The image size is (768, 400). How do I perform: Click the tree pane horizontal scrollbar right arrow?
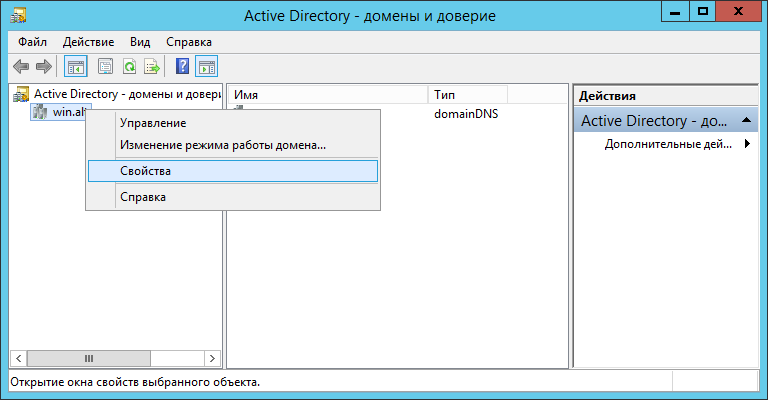point(211,358)
